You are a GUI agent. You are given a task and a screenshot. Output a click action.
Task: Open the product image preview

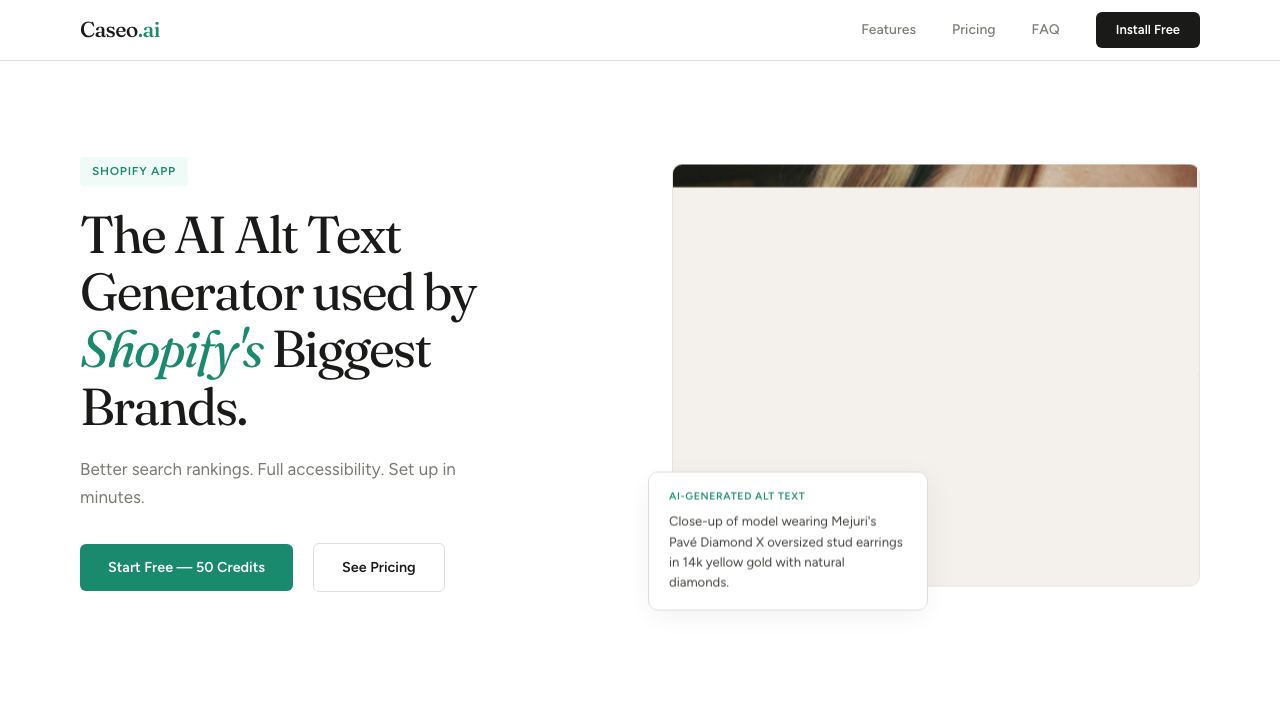(x=936, y=375)
